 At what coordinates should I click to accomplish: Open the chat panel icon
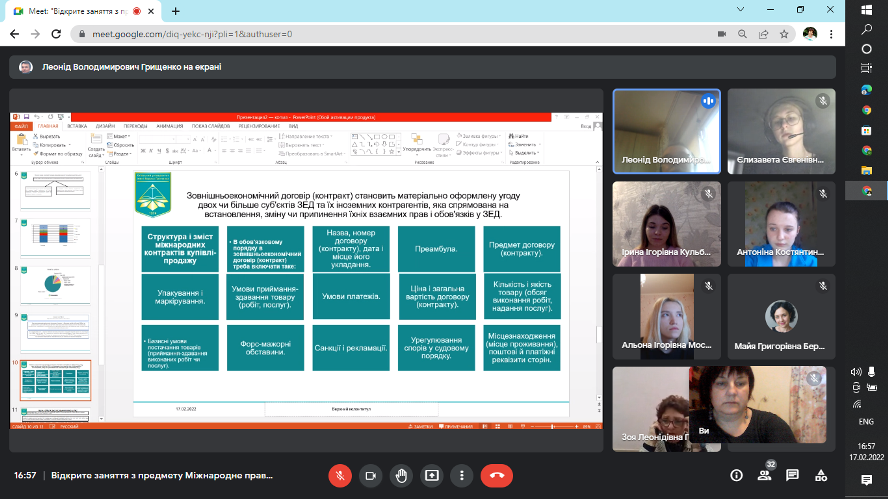(792, 476)
